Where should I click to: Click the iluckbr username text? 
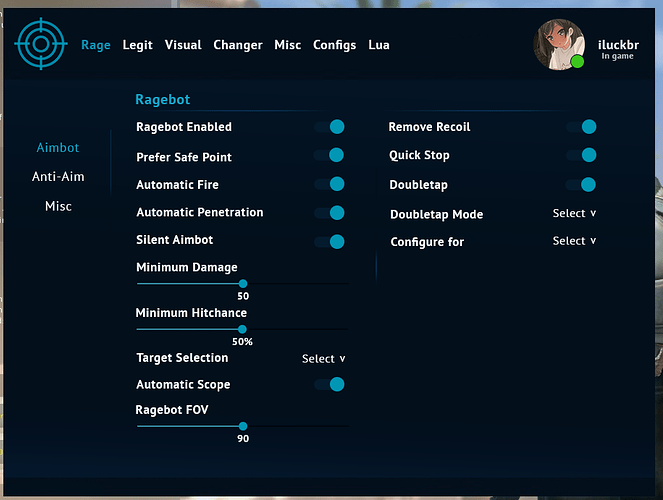click(618, 45)
